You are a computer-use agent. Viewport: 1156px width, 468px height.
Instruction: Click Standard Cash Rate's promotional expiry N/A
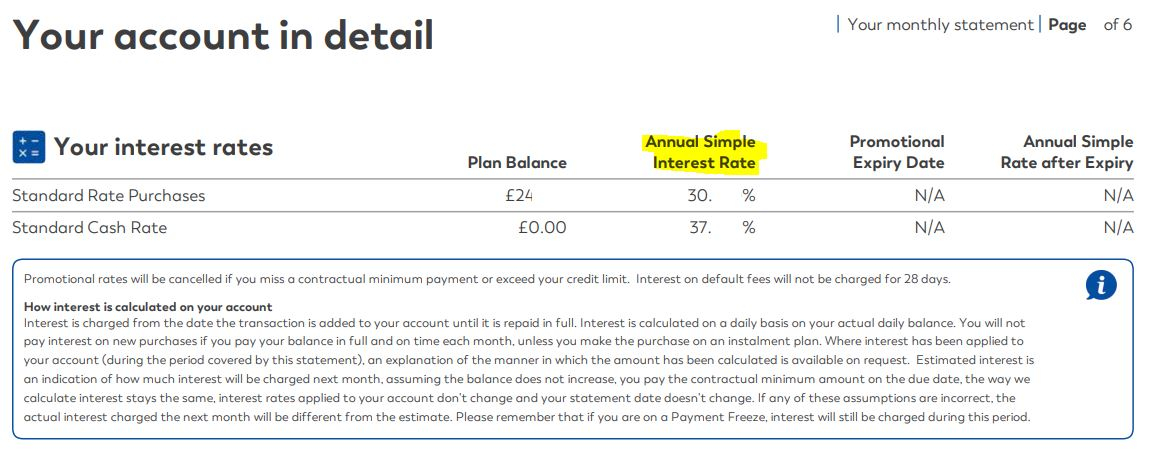929,228
